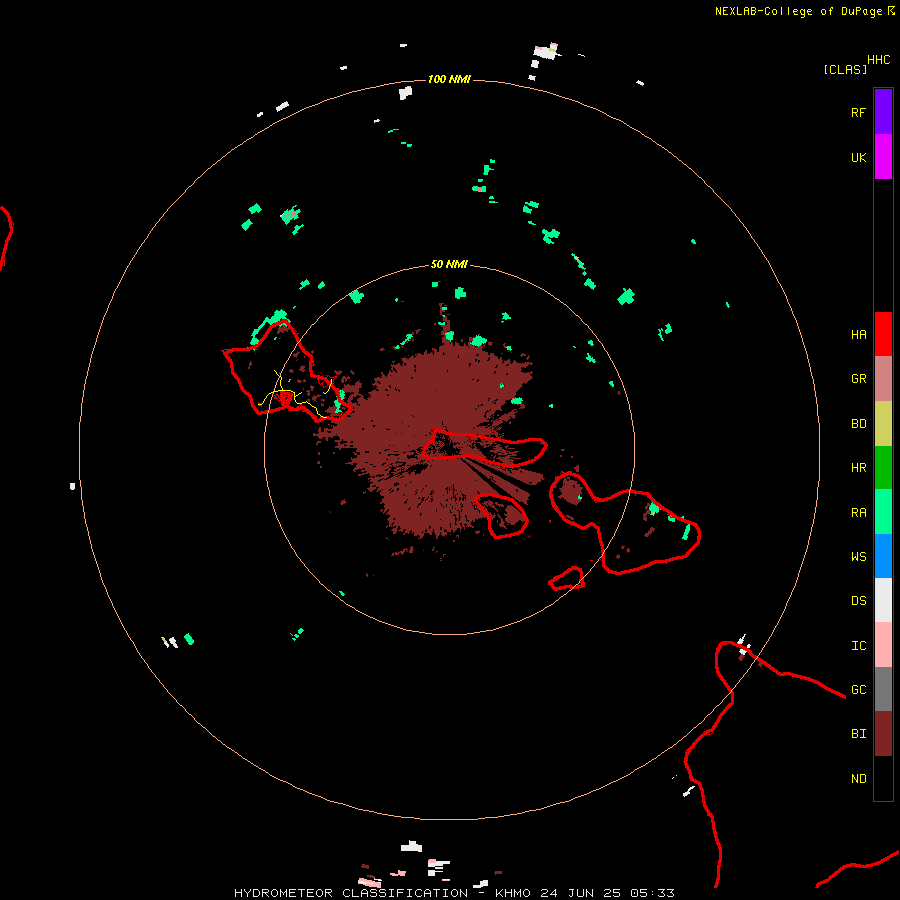Viewport: 900px width, 900px height.
Task: Click the 100 NMI range ring label
Action: 449,79
